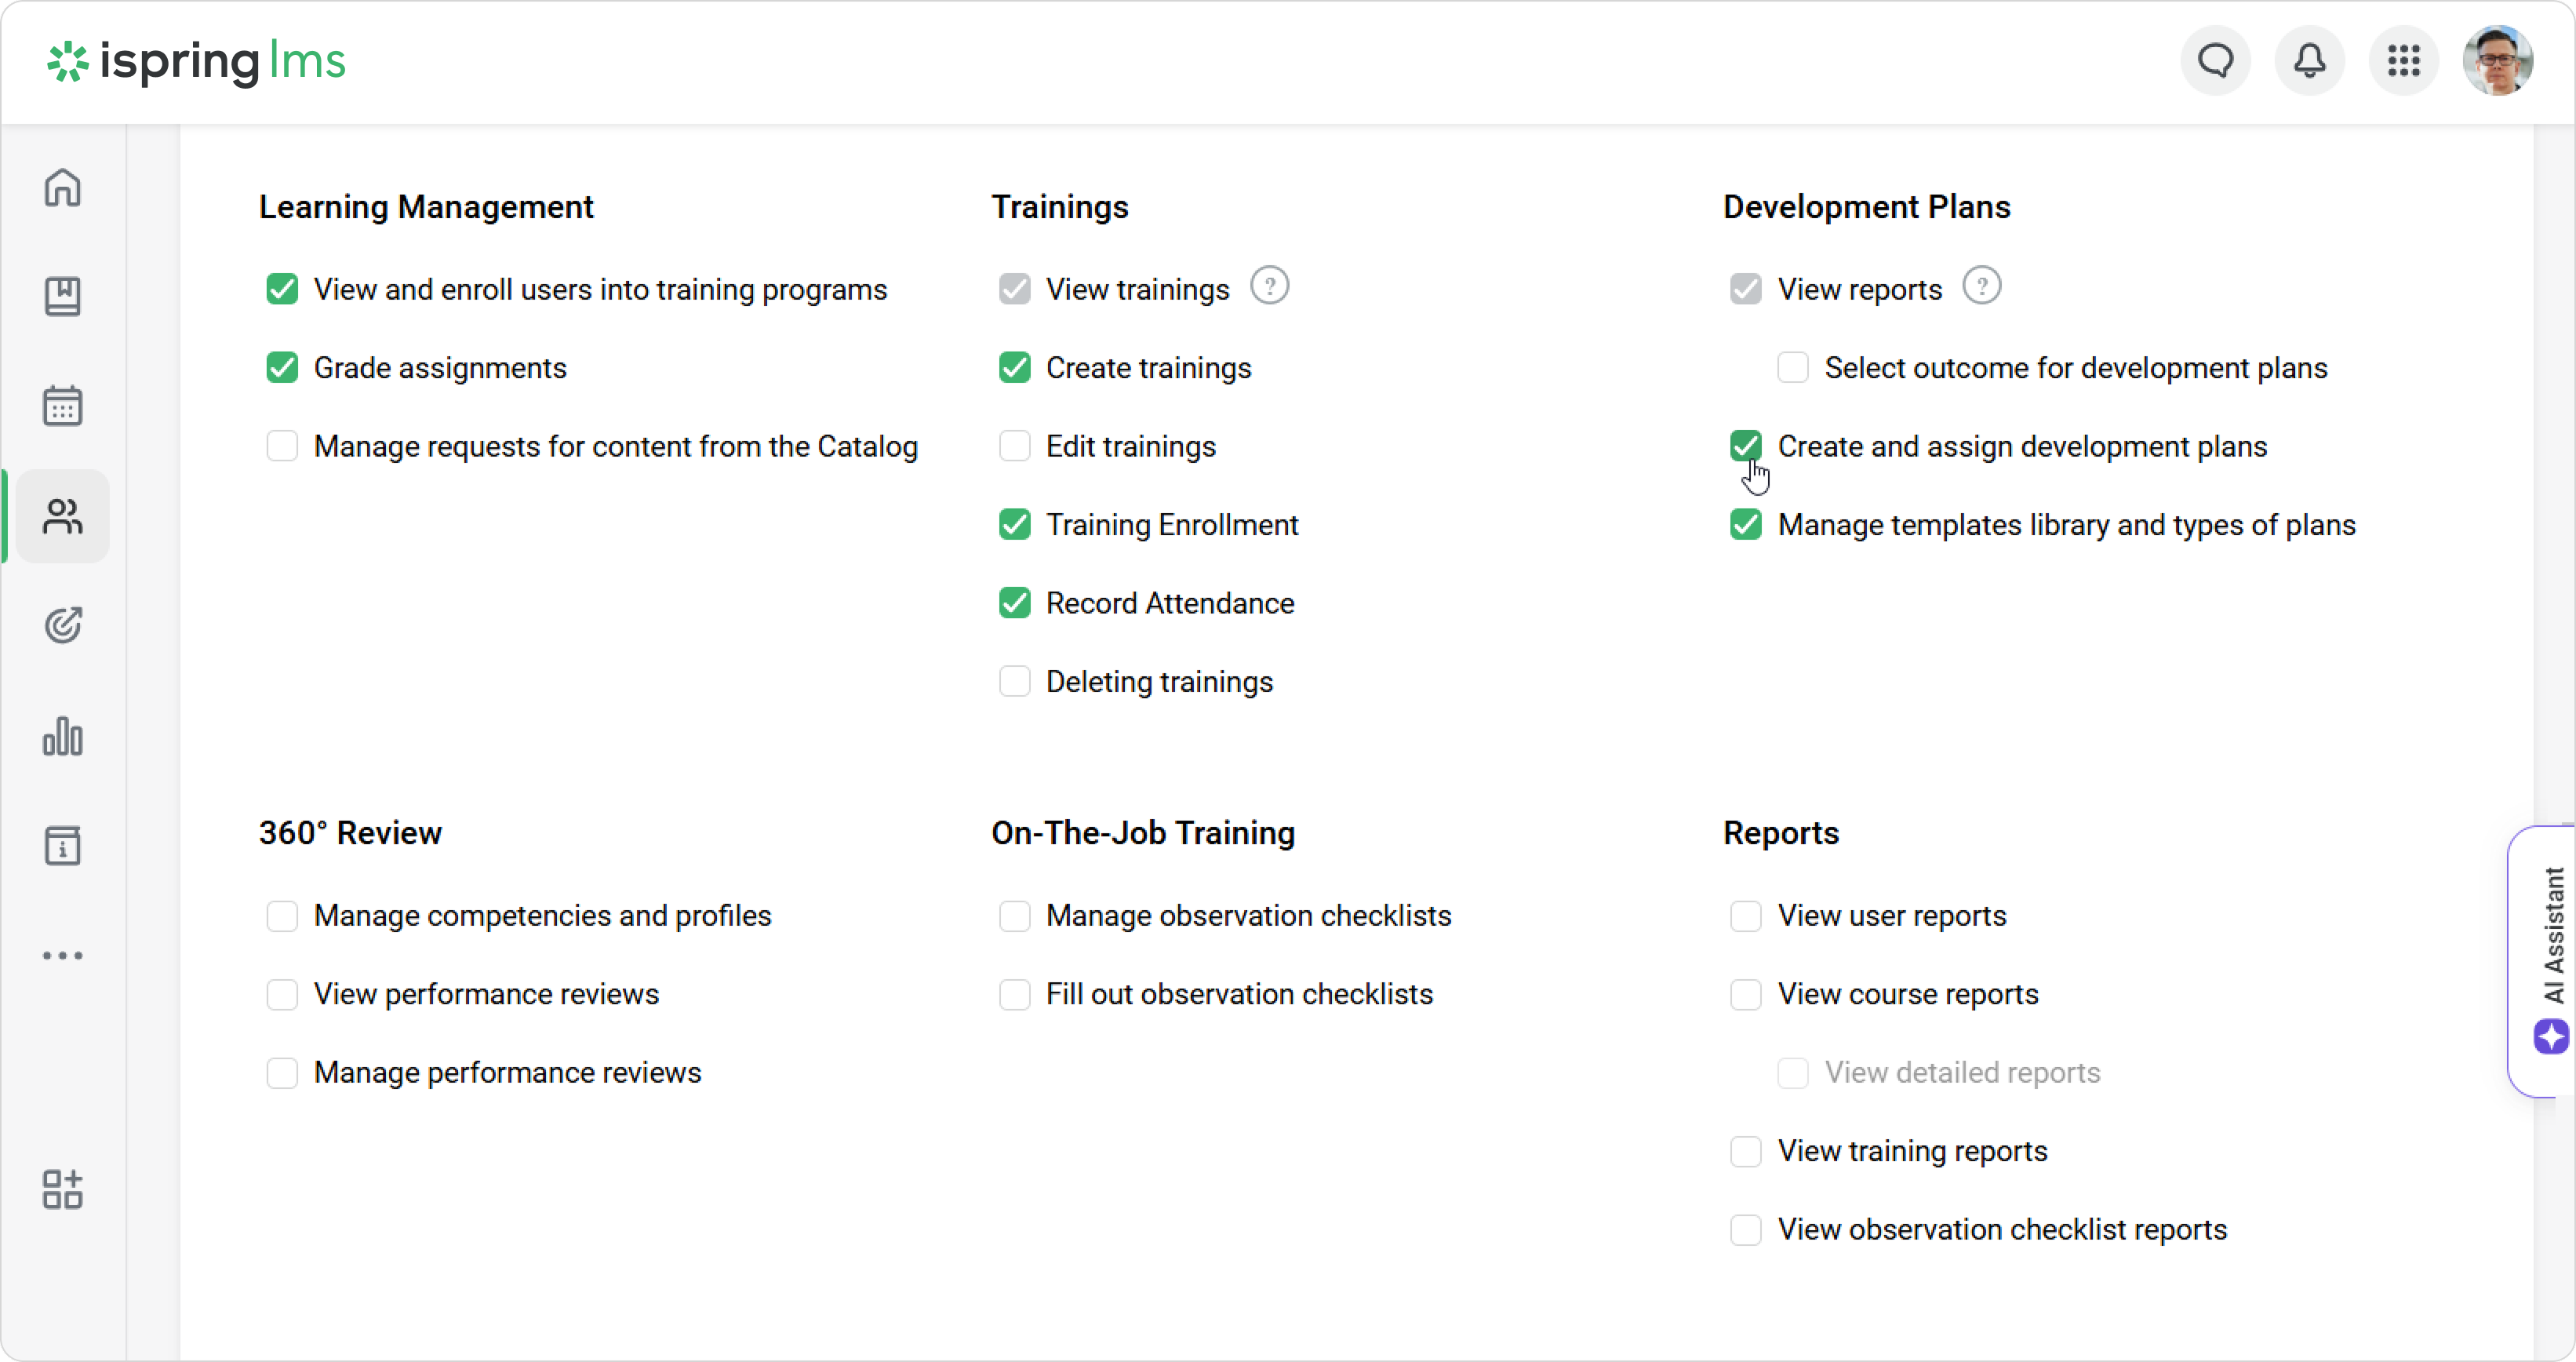
Task: Click the add modules icon at sidebar bottom
Action: coord(62,1190)
